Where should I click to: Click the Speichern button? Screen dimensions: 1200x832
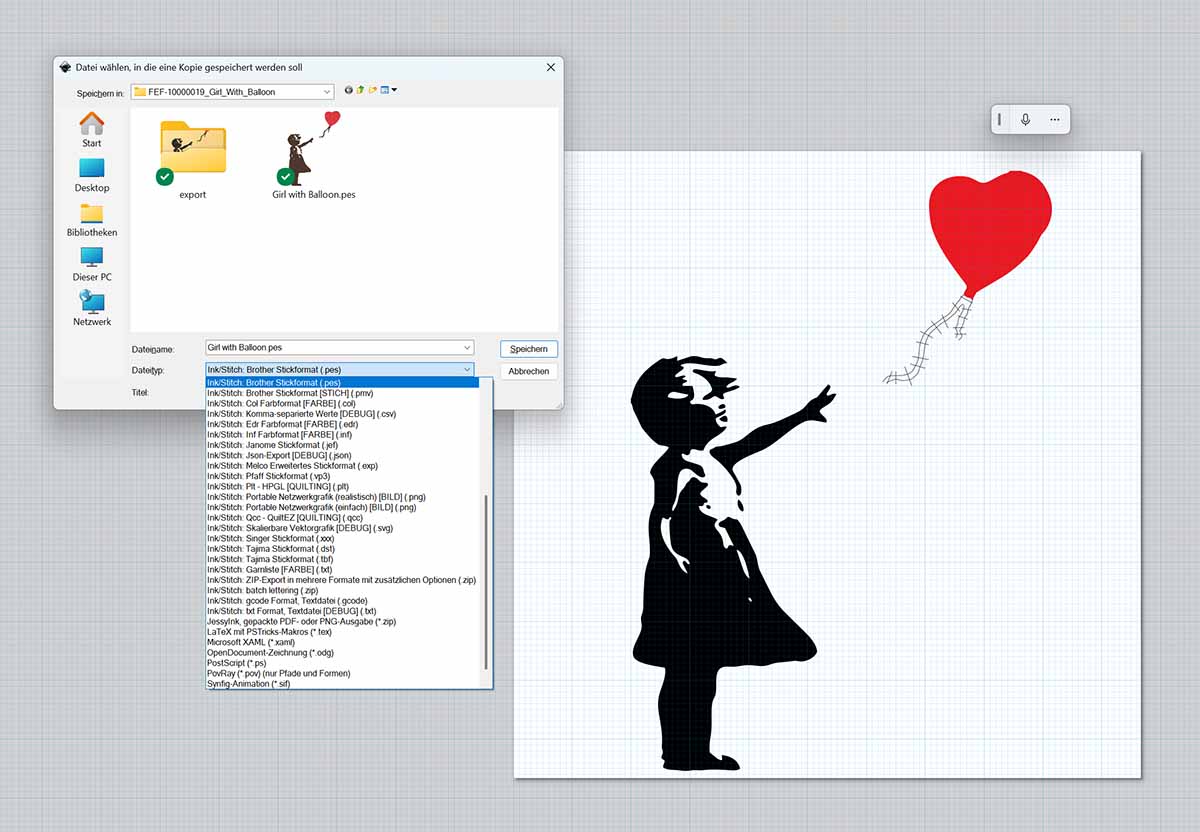pyautogui.click(x=528, y=348)
